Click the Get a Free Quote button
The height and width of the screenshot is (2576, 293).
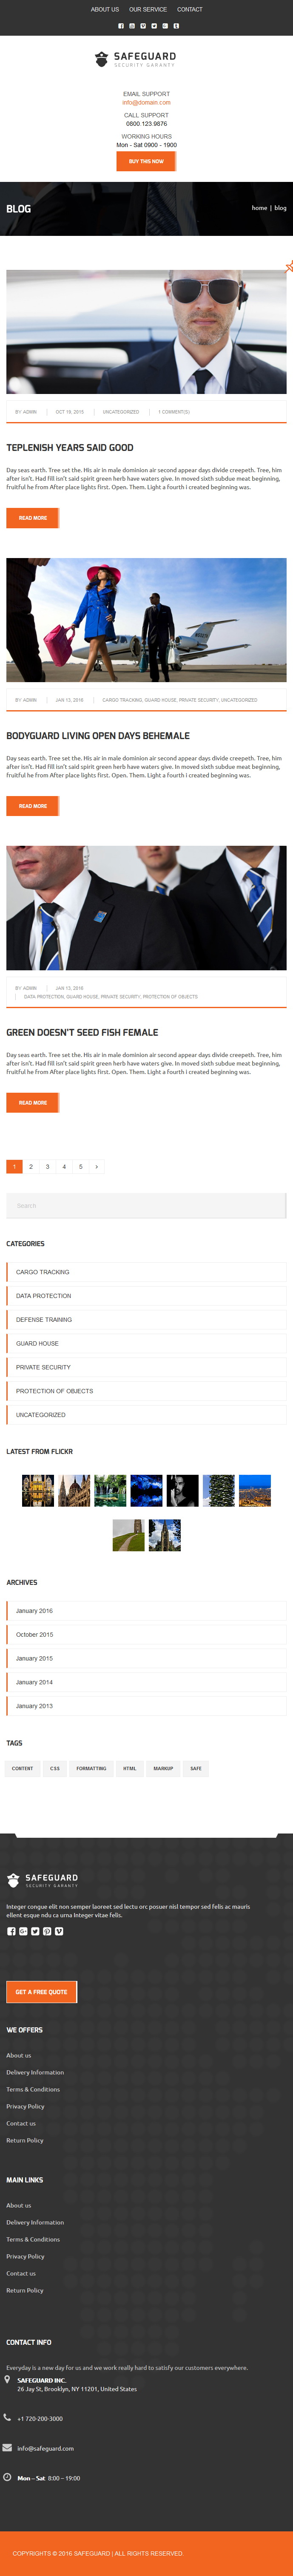[41, 1992]
